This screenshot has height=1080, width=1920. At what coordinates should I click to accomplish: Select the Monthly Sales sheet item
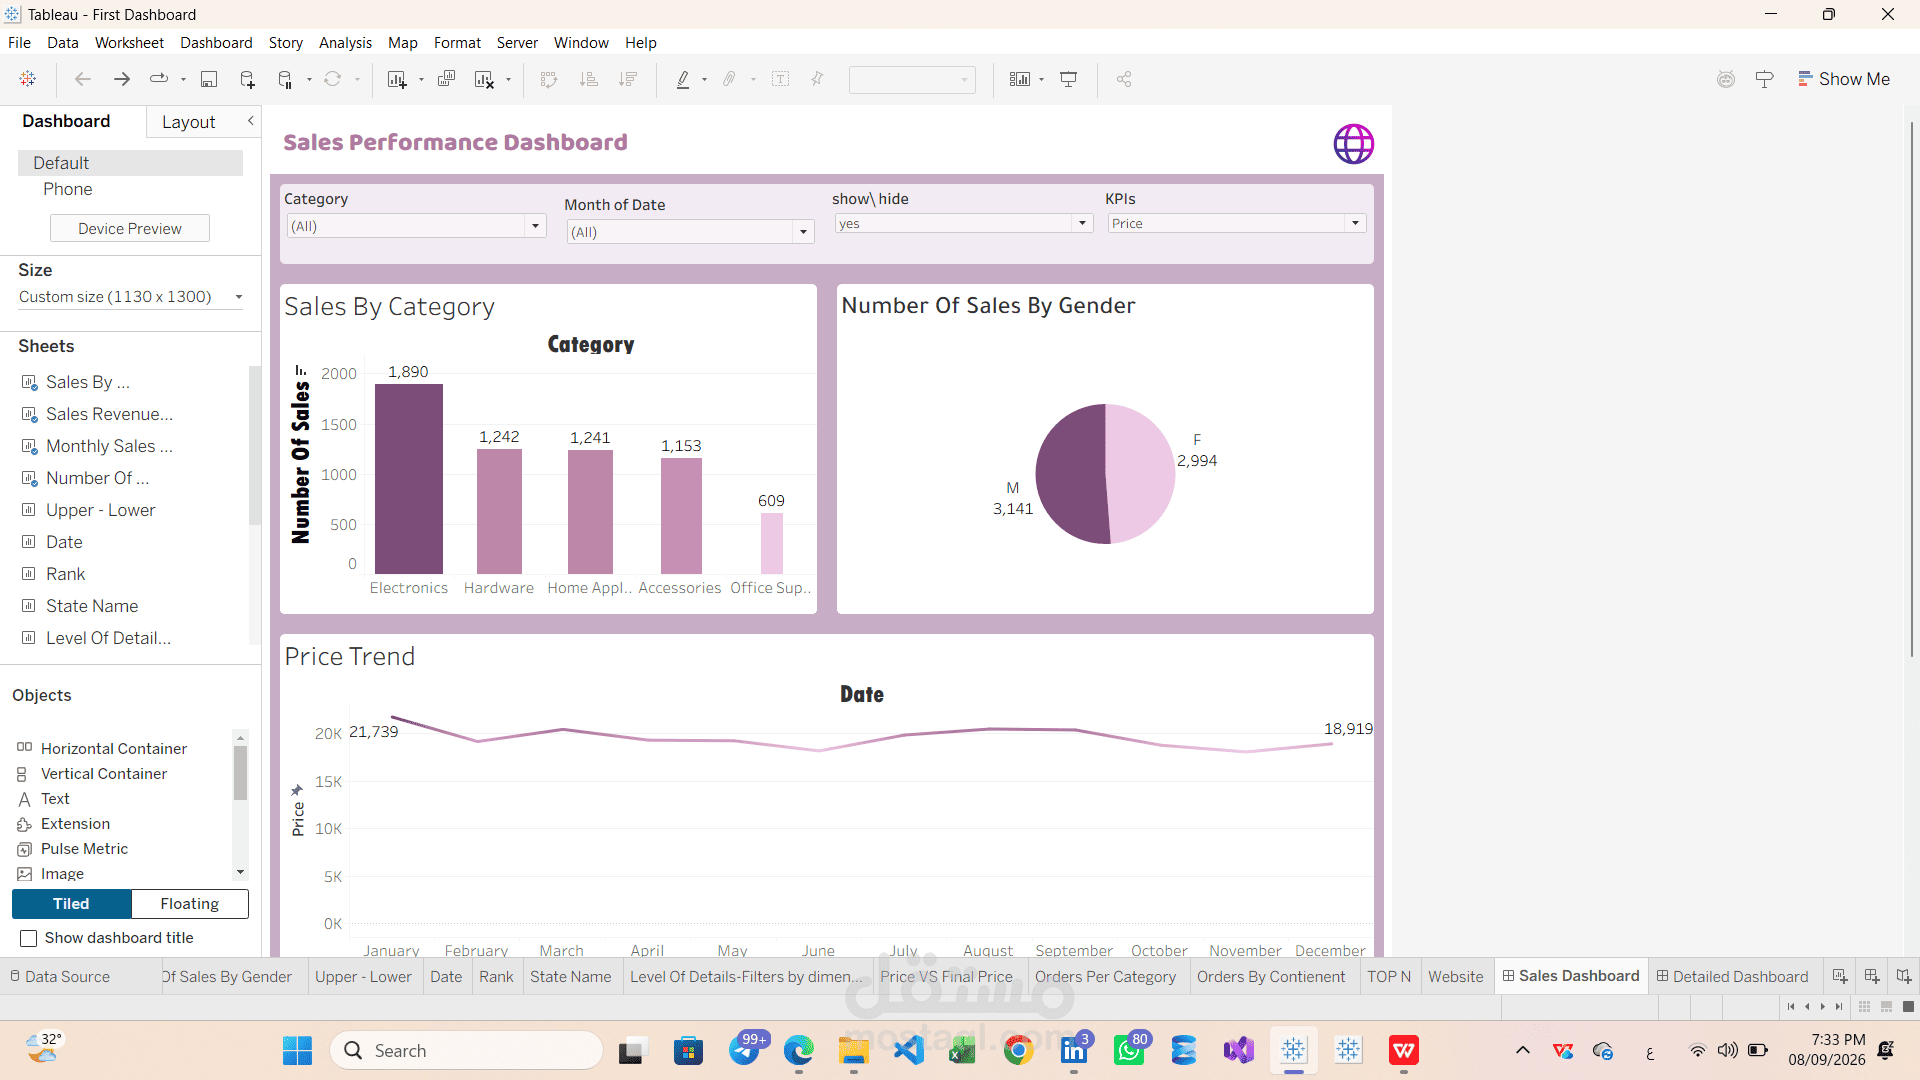(109, 446)
